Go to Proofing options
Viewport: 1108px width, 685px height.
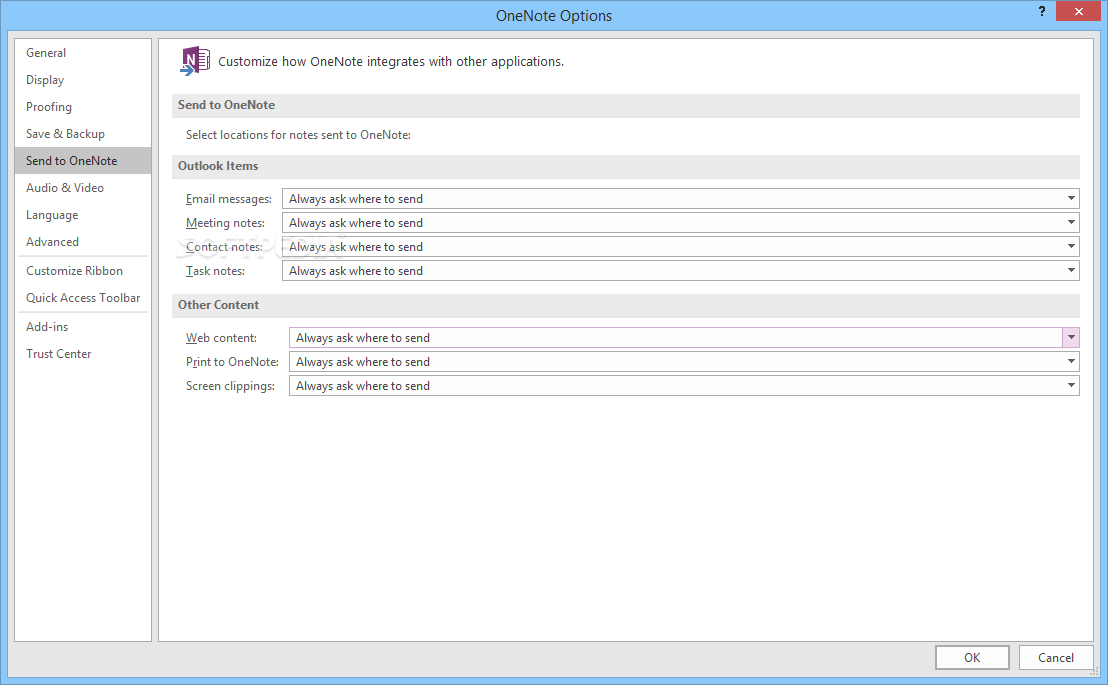click(83, 107)
